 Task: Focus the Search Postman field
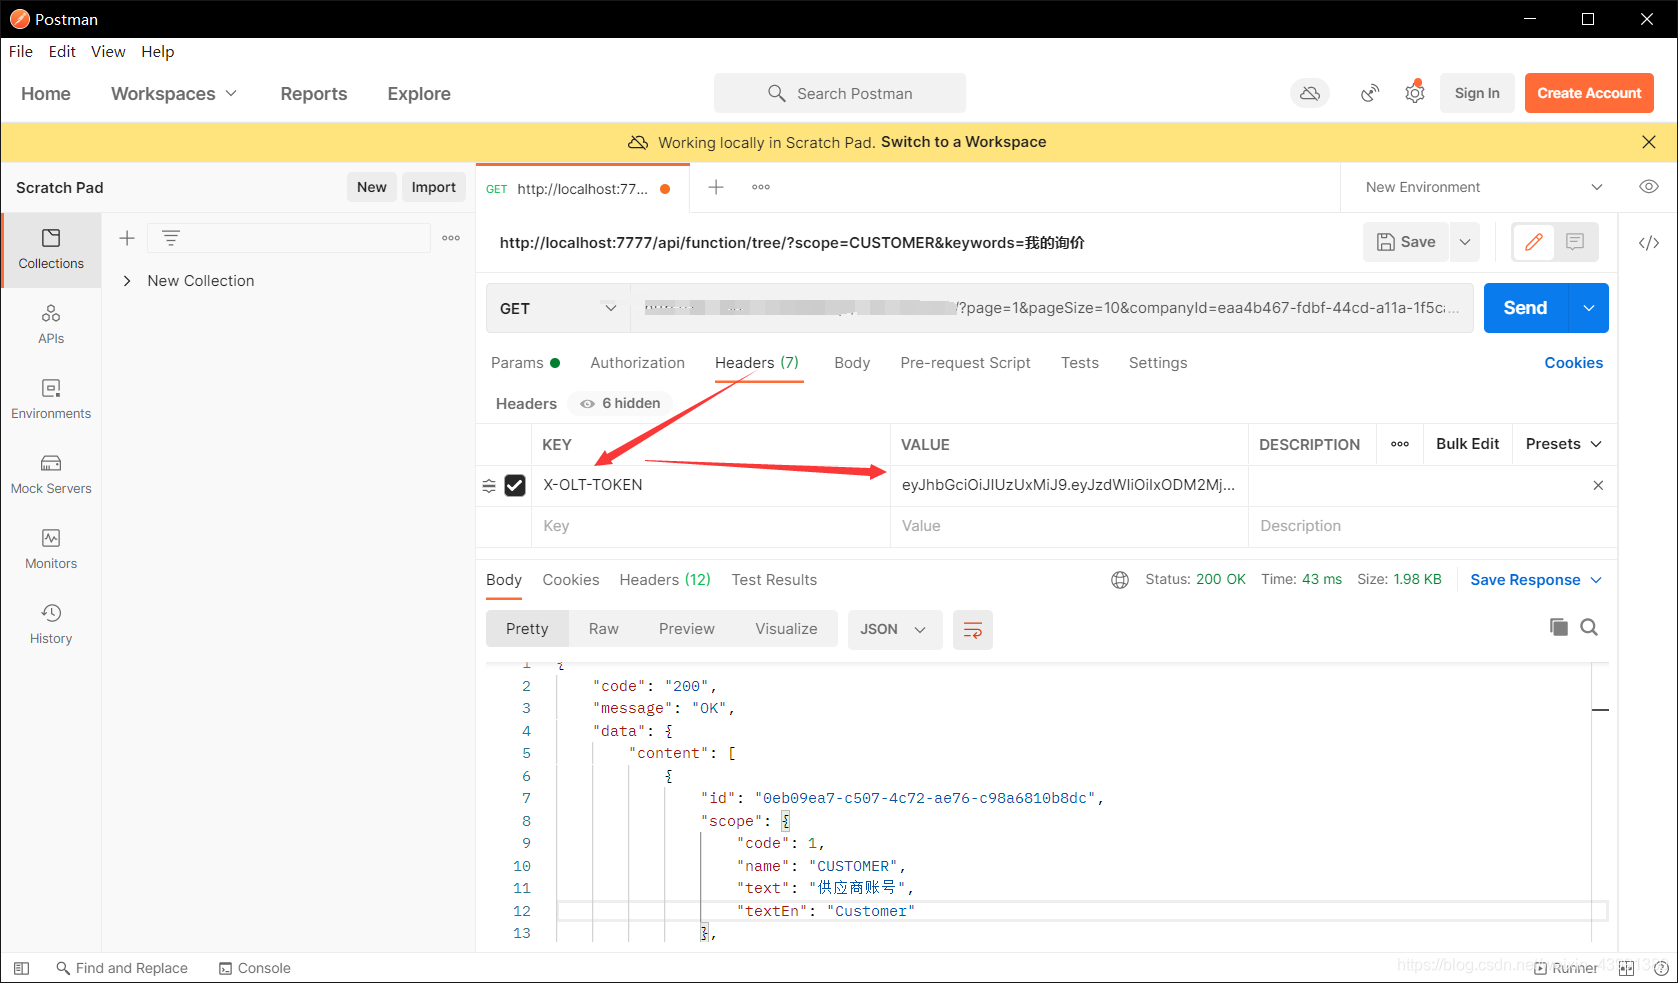coord(840,93)
